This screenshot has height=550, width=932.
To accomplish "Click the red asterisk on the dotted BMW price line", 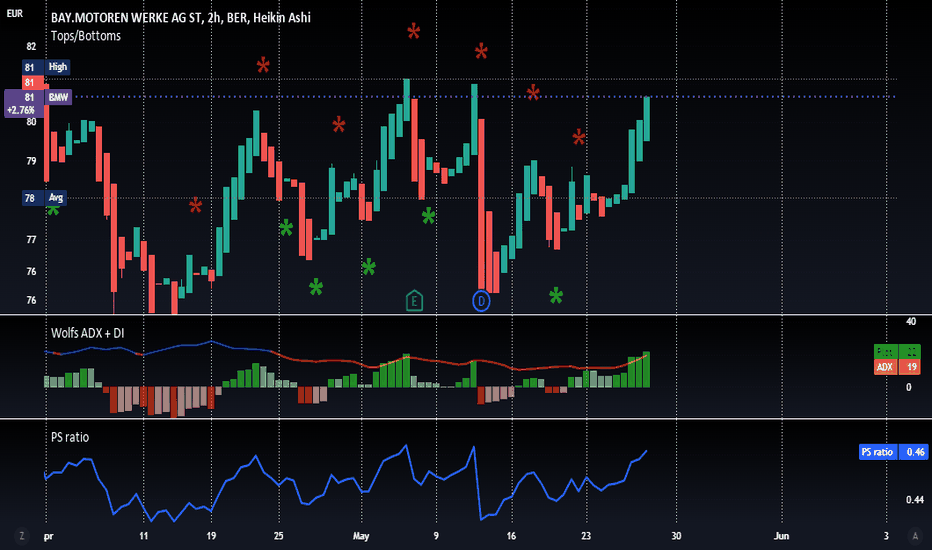I will pyautogui.click(x=533, y=93).
